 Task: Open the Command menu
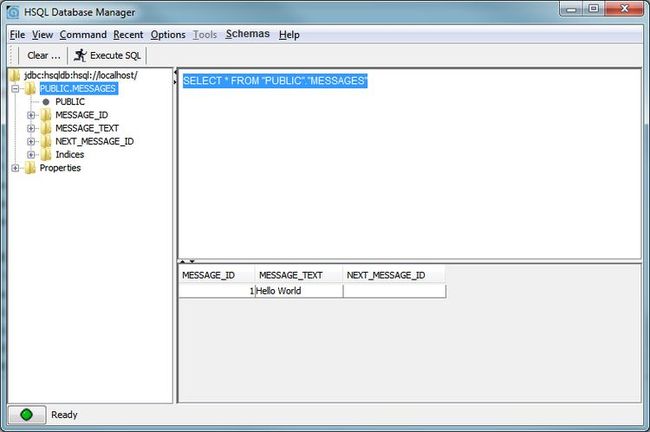[x=83, y=35]
